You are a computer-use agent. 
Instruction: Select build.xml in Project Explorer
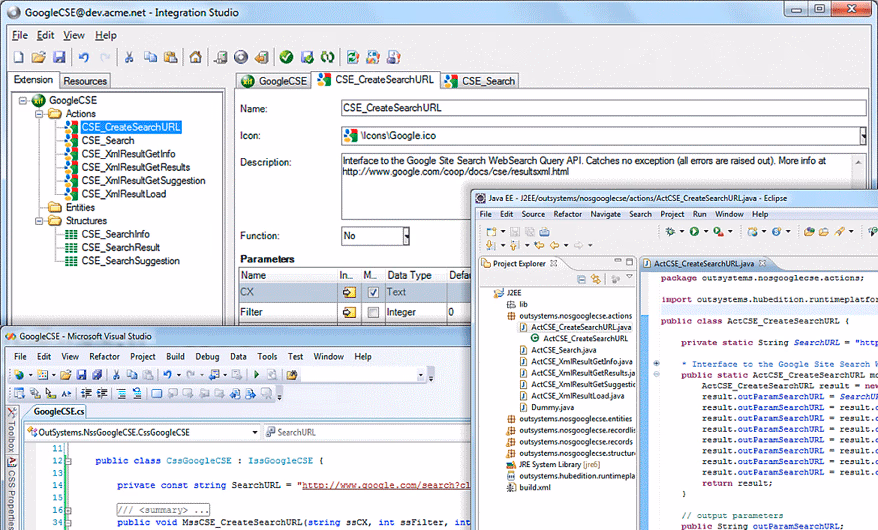[535, 487]
